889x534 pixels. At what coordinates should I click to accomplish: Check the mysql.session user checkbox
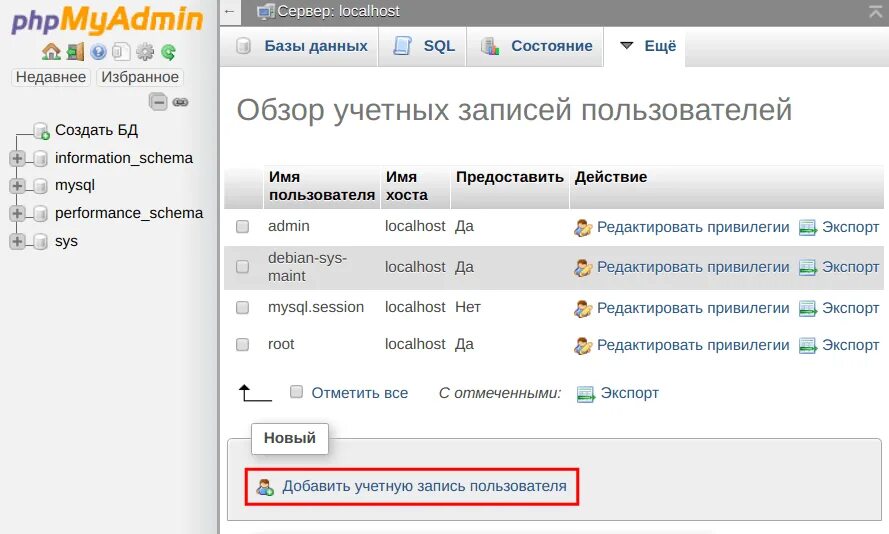point(243,307)
